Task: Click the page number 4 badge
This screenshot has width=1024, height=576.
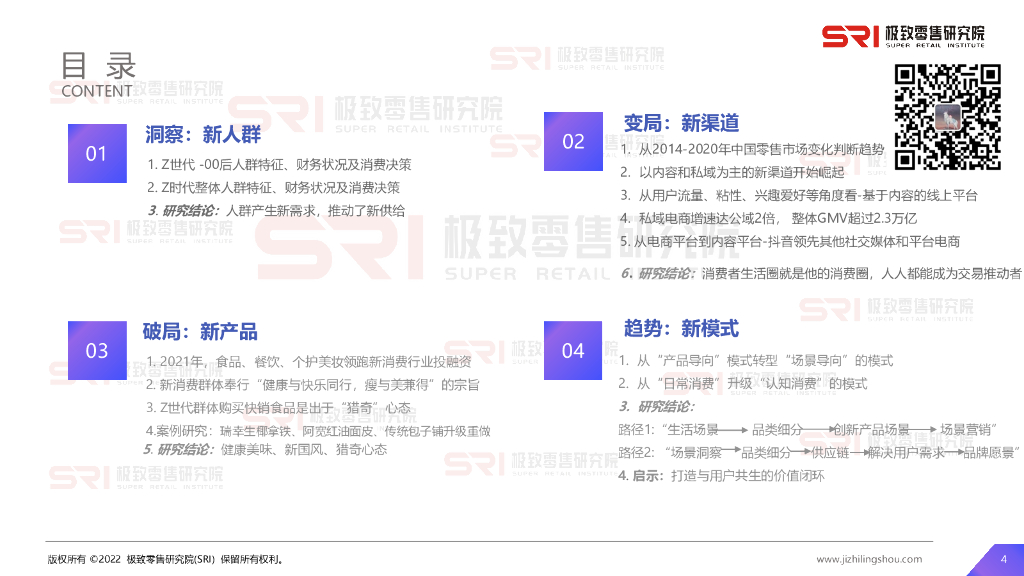Action: 1003,560
